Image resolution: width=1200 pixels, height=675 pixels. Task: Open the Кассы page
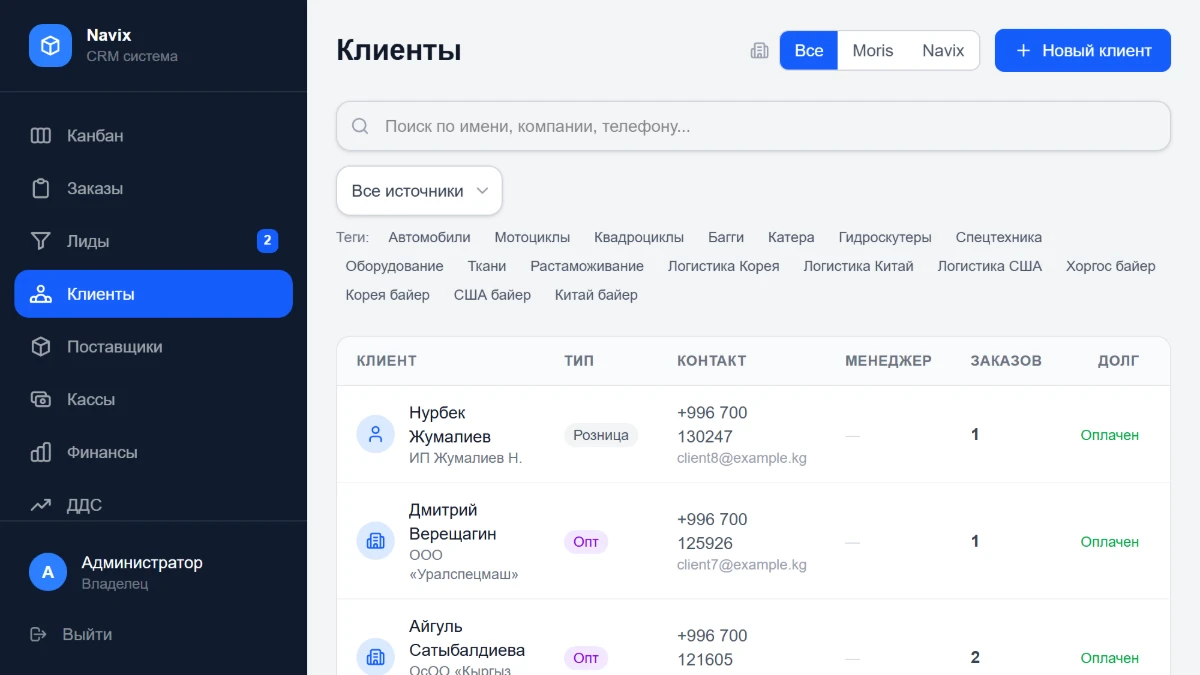[x=154, y=399]
